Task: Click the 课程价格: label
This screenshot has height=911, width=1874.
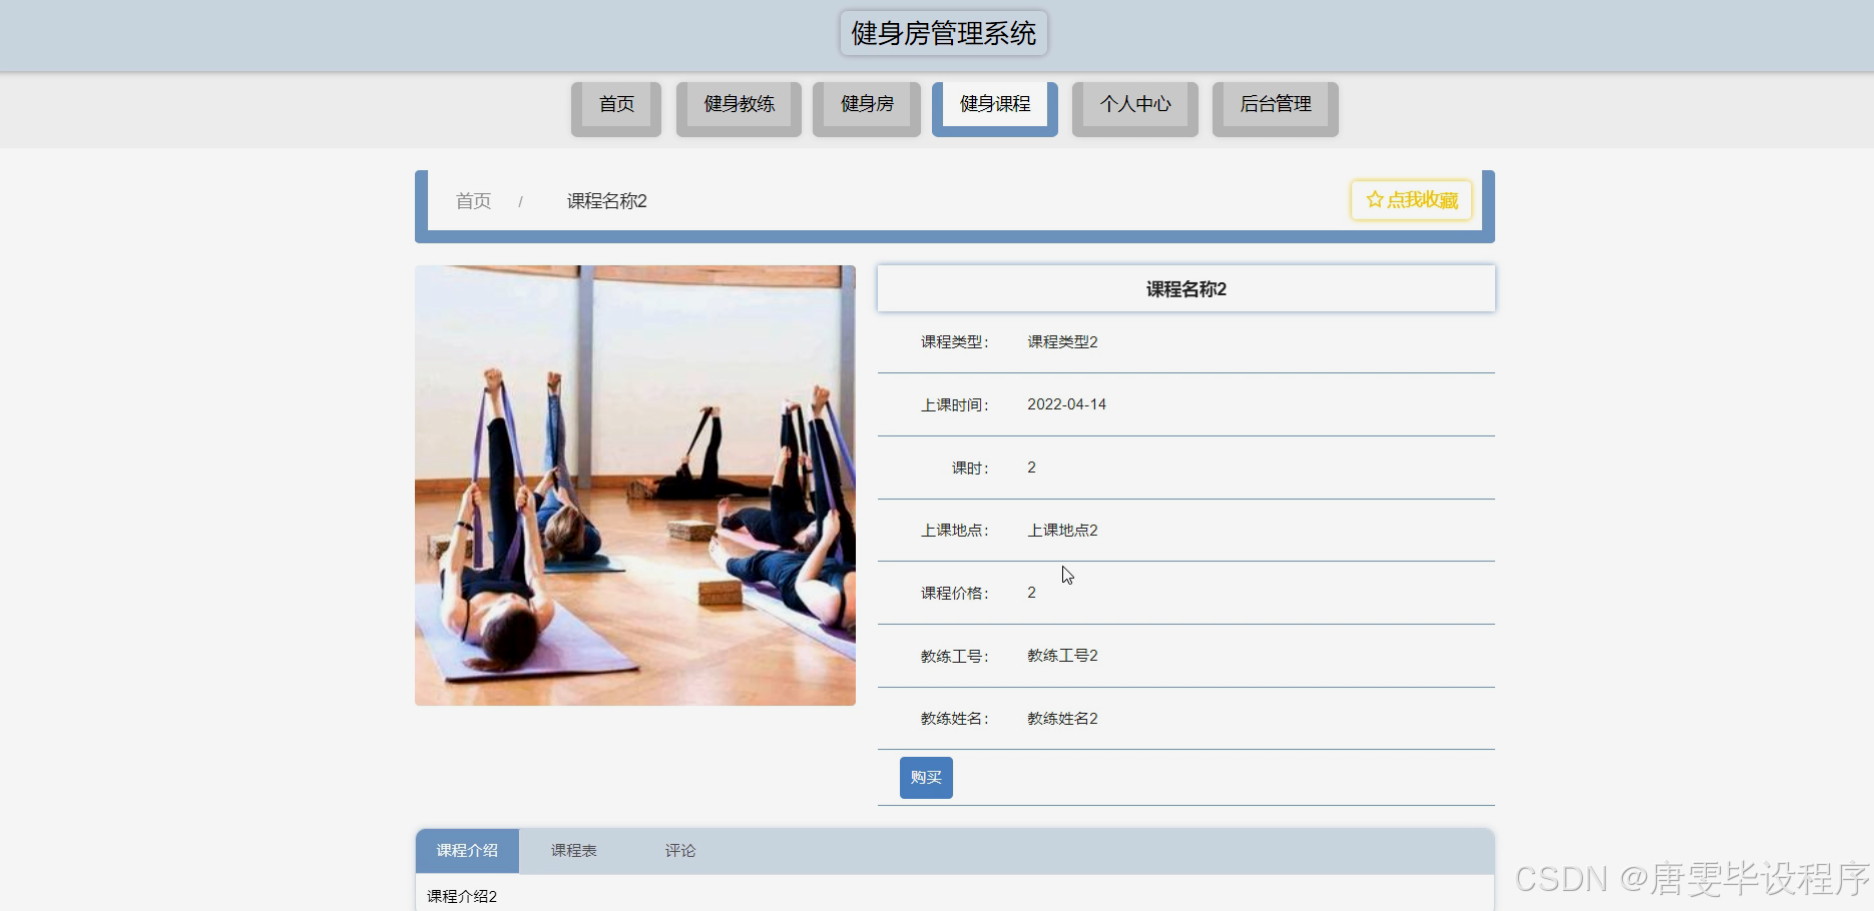Action: [x=955, y=593]
